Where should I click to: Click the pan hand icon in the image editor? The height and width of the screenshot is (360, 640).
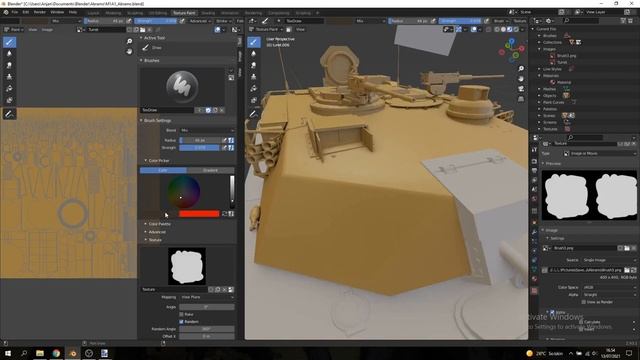coord(129,51)
